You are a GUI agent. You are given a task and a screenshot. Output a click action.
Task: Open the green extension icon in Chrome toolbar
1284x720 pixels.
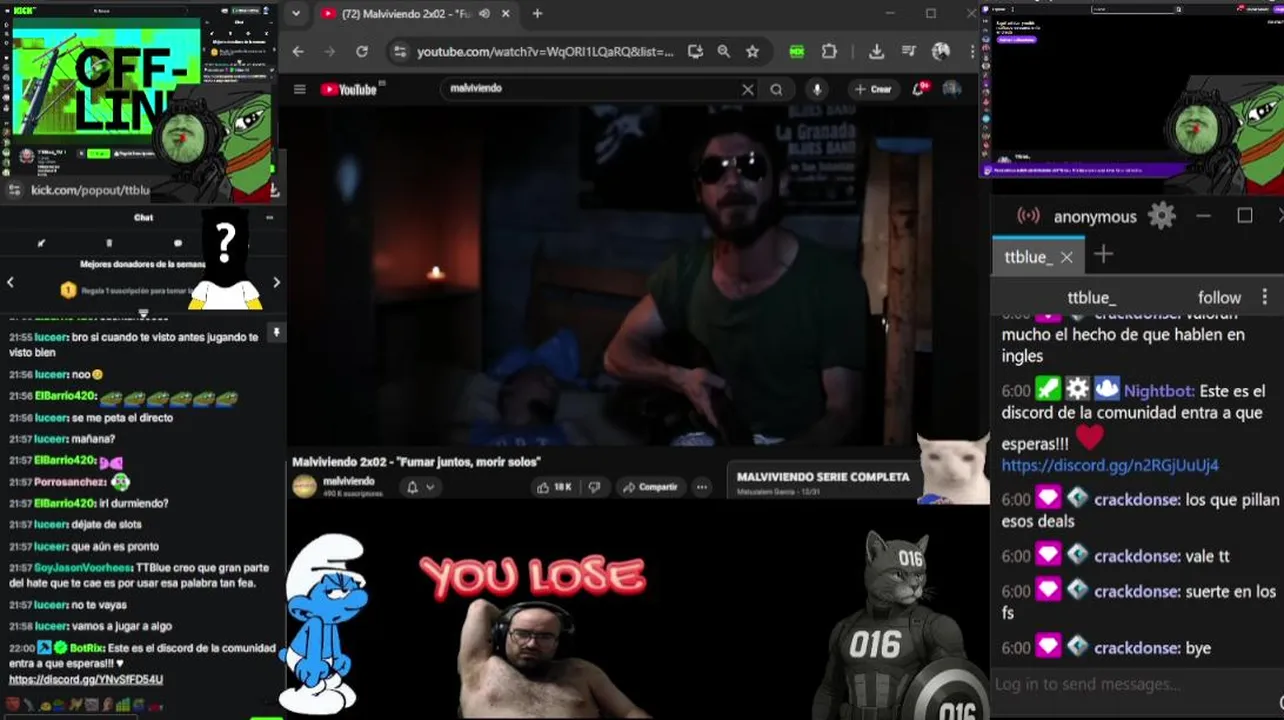pyautogui.click(x=797, y=52)
